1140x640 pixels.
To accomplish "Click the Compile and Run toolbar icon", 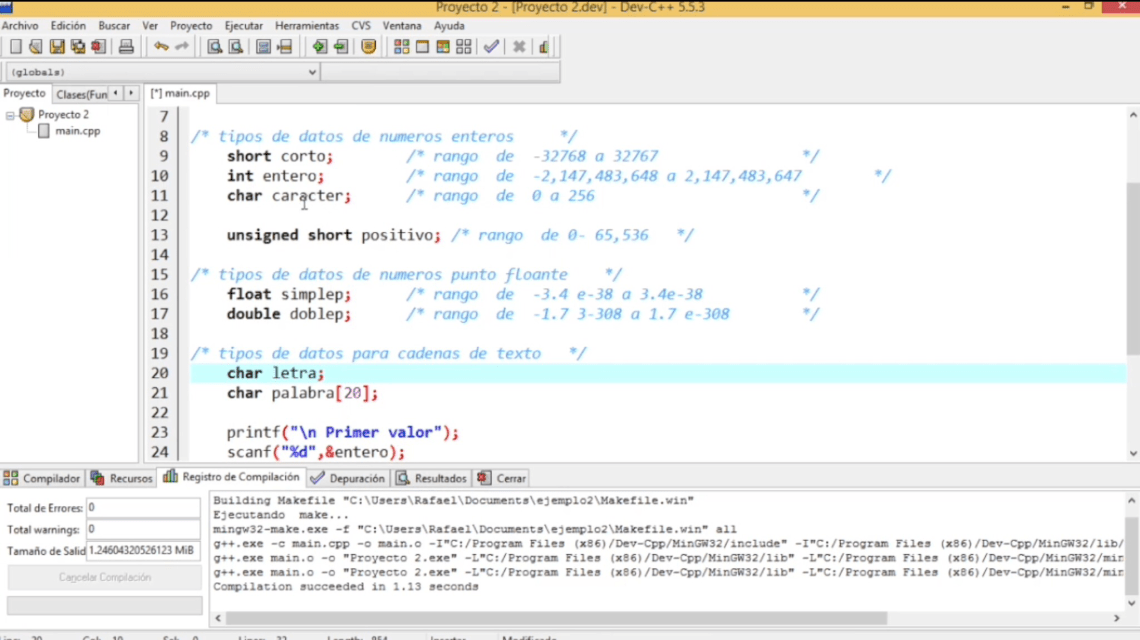I will pyautogui.click(x=443, y=46).
